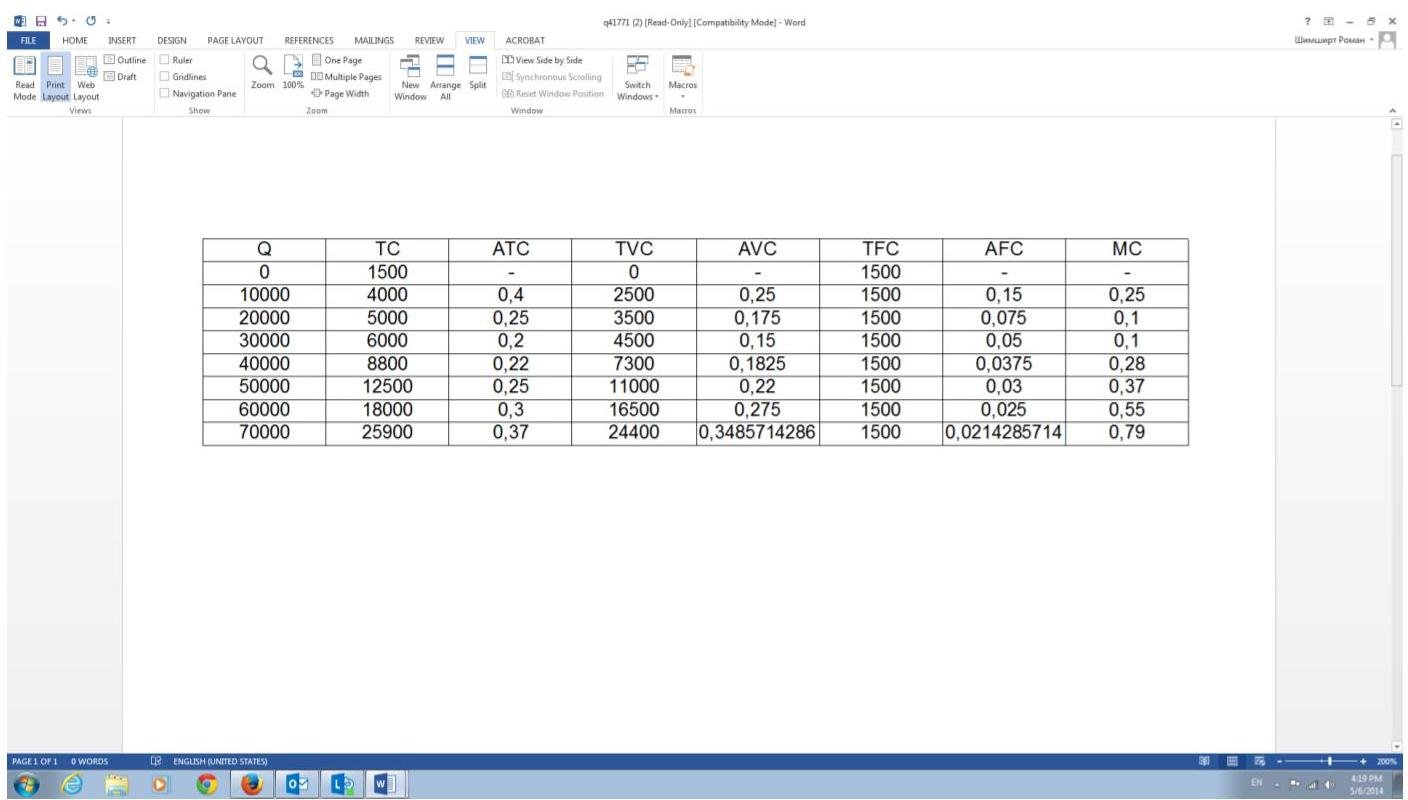This screenshot has height=800, width=1408.
Task: Open Firefox from the taskbar
Action: pyautogui.click(x=252, y=785)
